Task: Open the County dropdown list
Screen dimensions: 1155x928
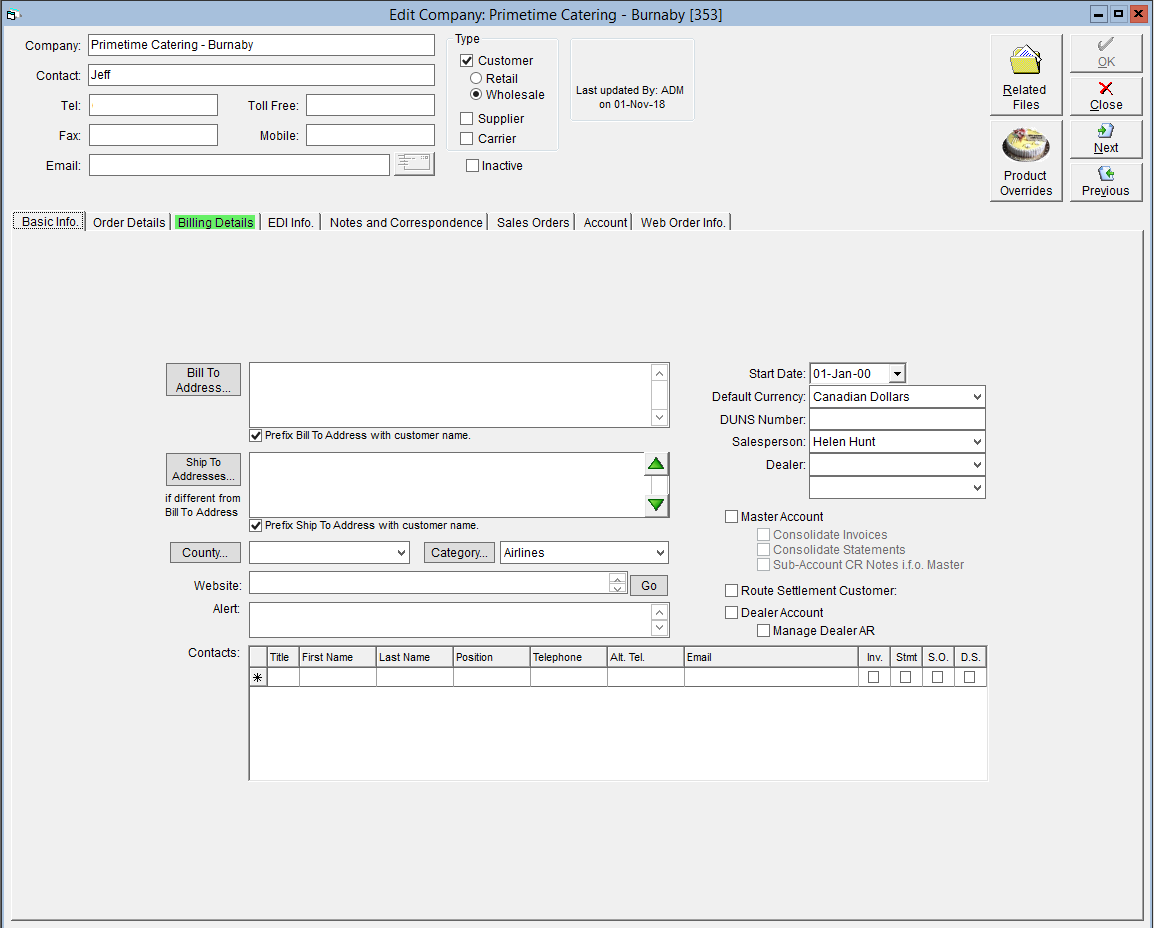Action: click(401, 552)
